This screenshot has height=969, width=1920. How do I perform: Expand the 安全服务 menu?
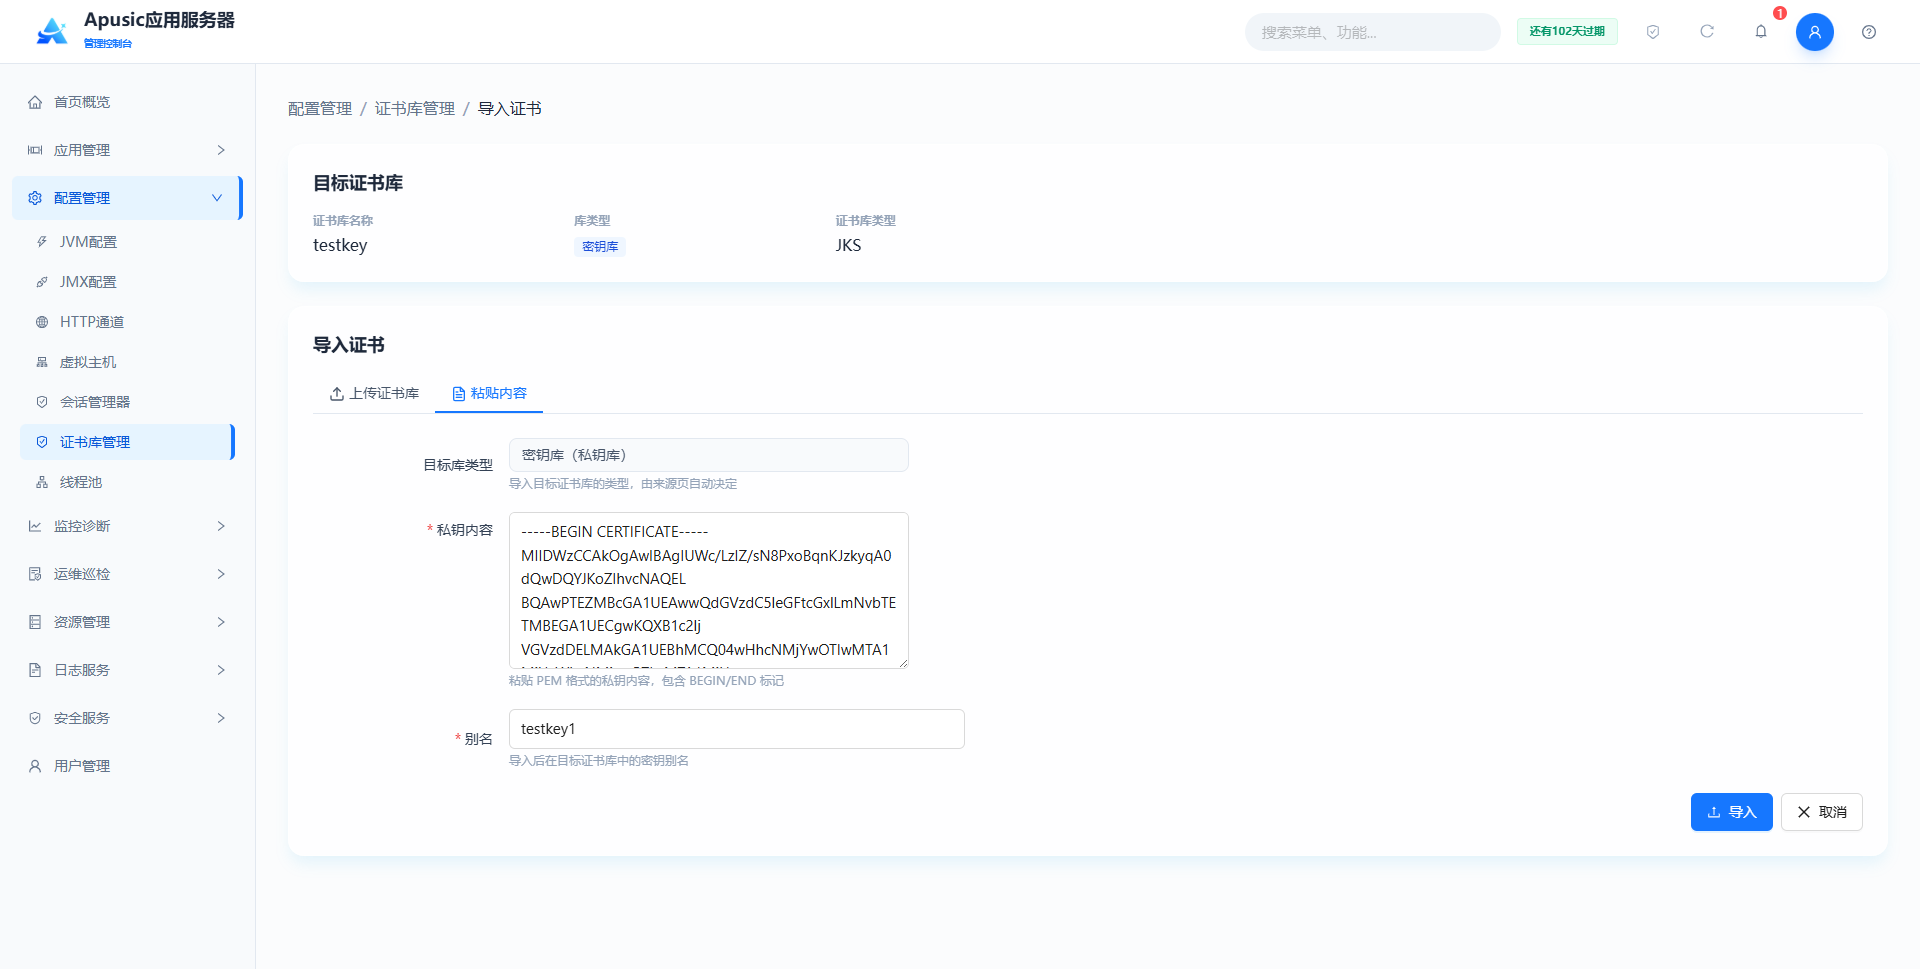click(127, 718)
